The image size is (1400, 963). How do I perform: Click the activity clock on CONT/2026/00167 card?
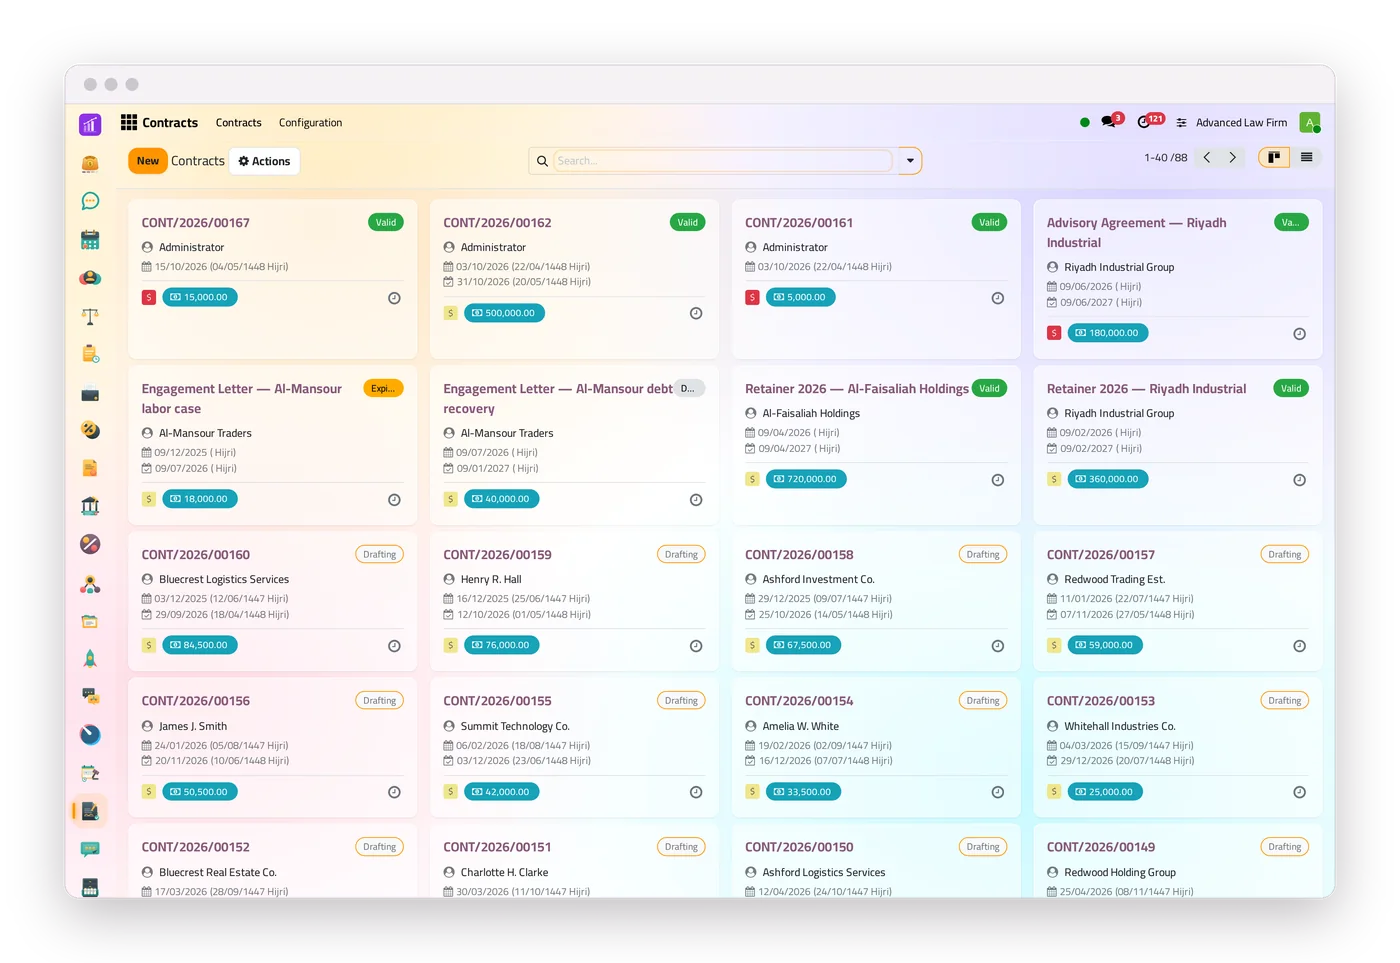tap(394, 298)
